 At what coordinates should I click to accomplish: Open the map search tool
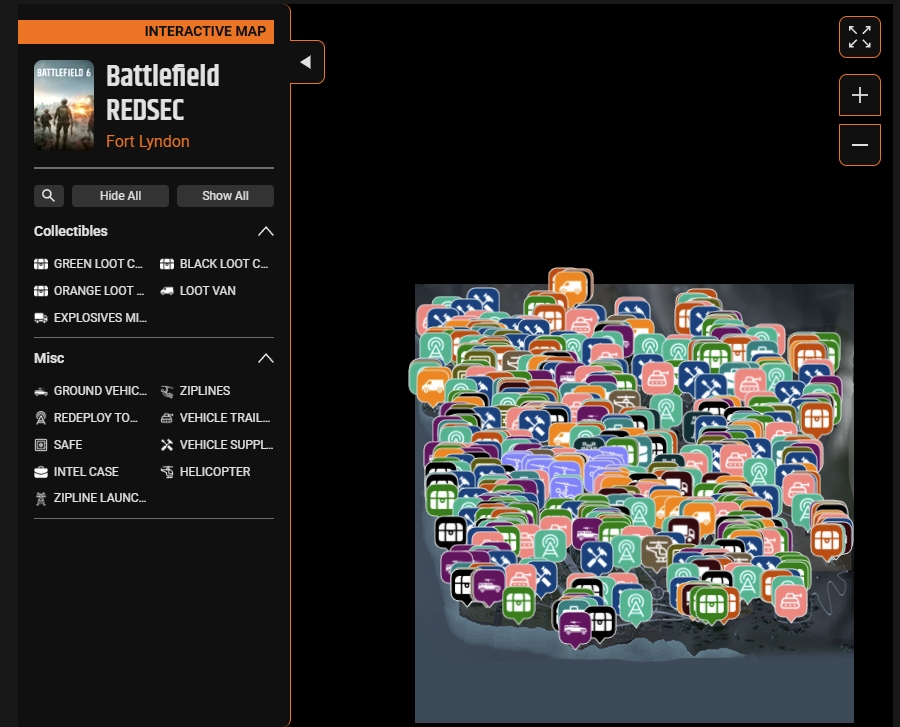(48, 195)
